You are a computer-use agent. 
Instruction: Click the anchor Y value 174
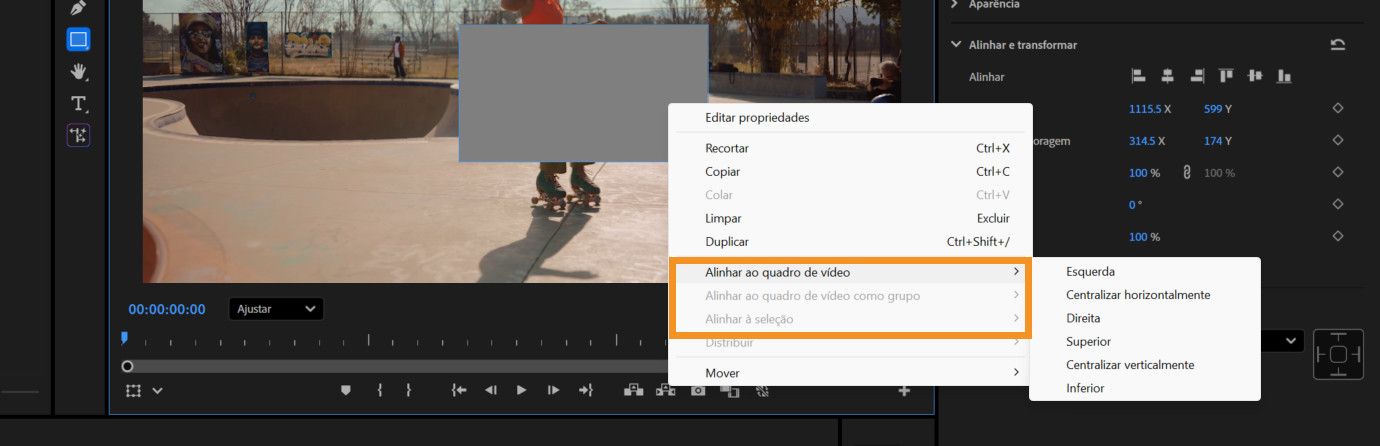click(x=1214, y=141)
